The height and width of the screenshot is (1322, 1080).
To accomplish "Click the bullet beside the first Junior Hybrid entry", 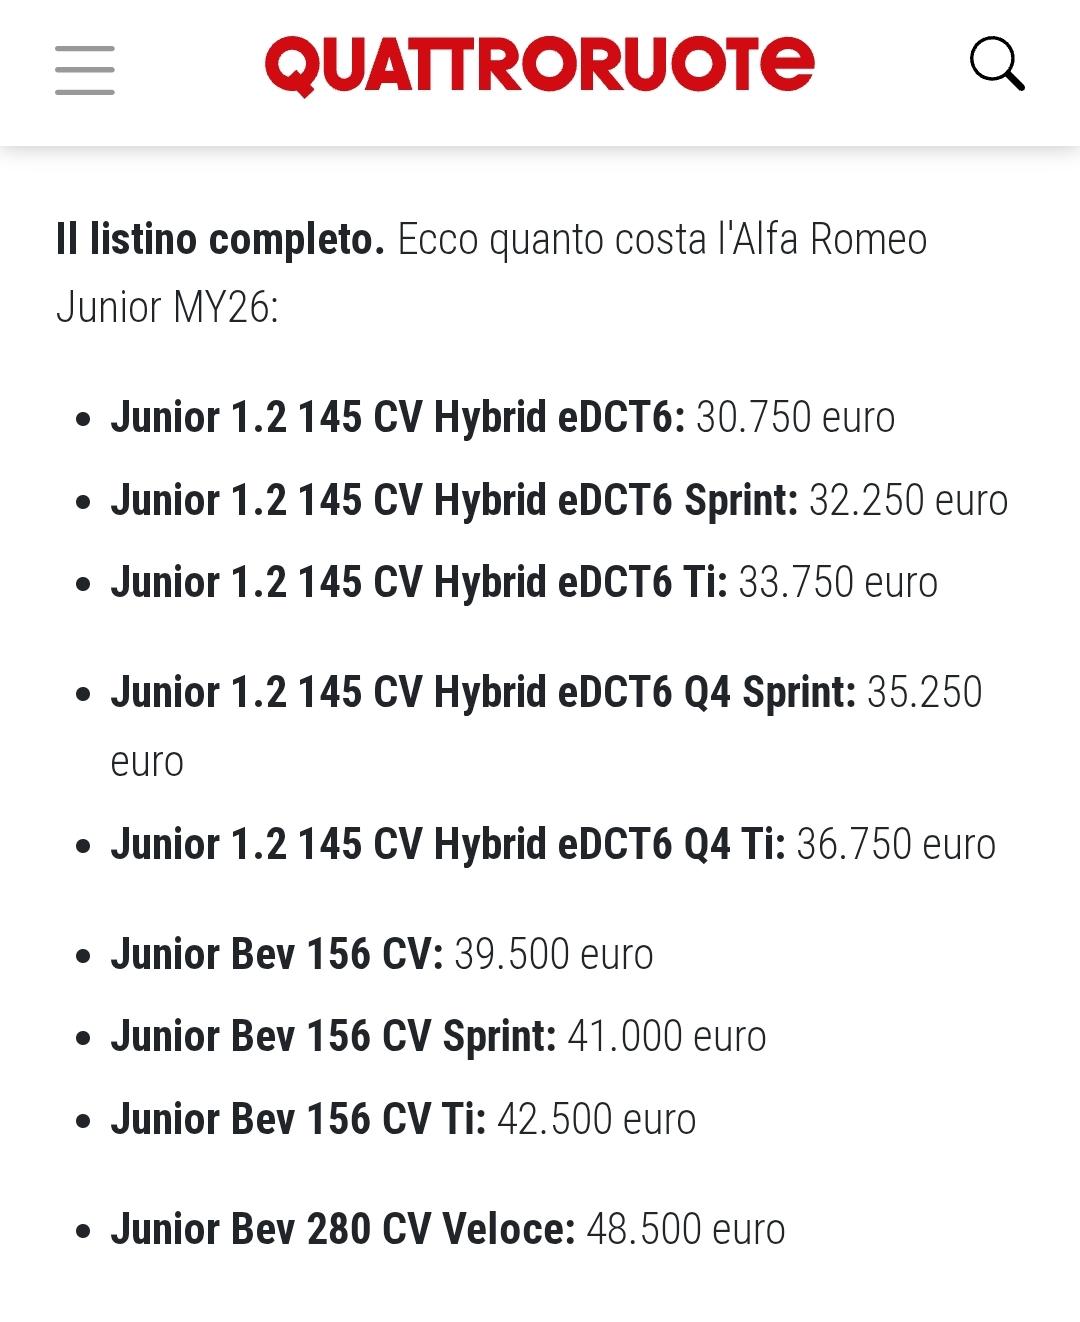I will click(84, 420).
